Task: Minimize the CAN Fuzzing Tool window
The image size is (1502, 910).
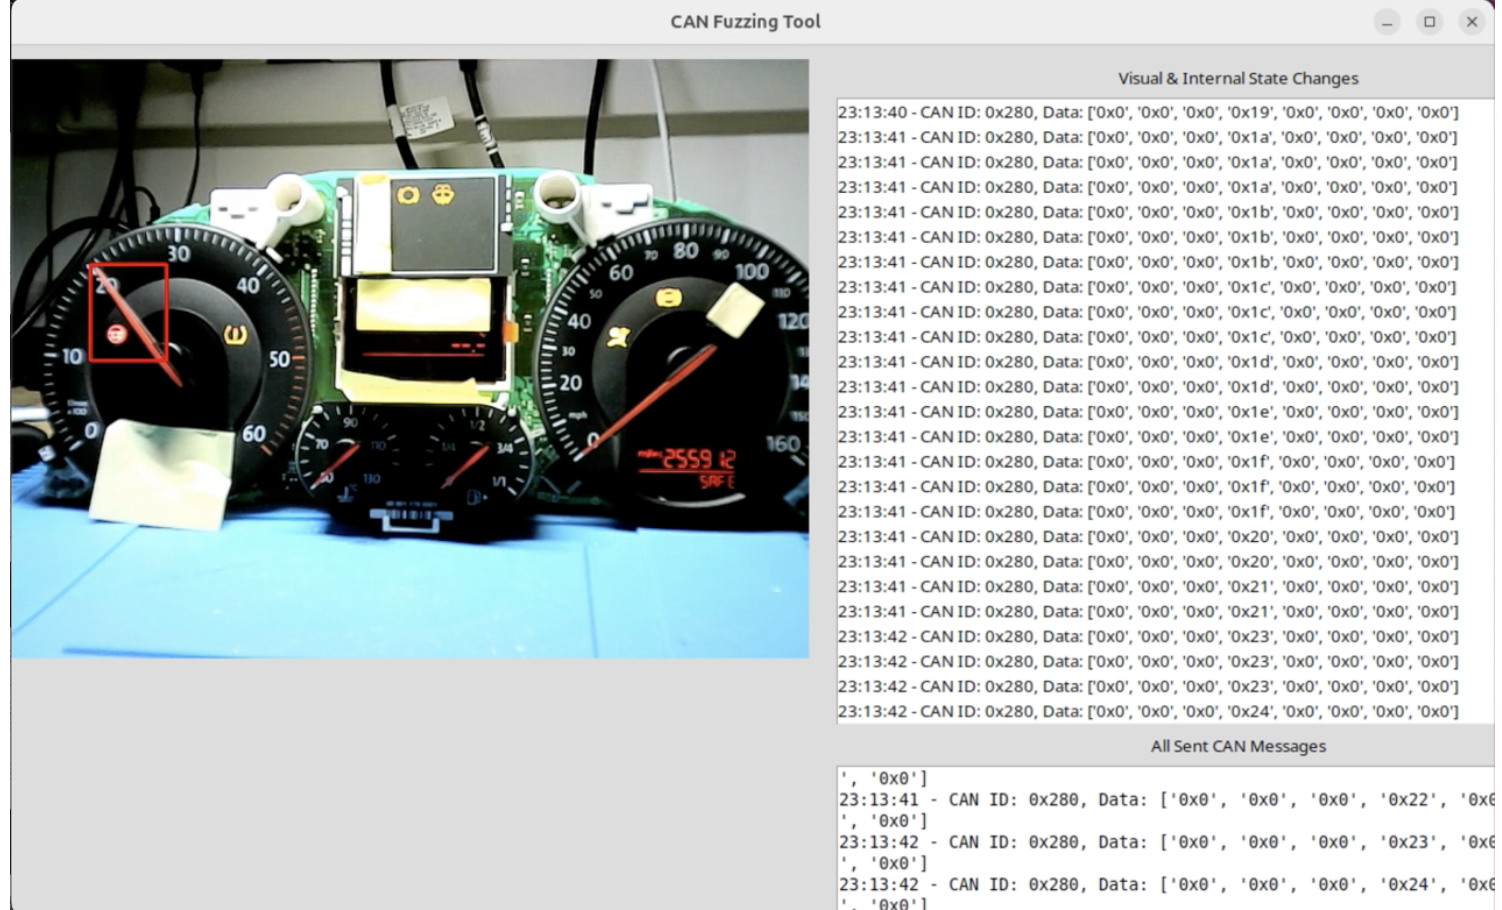Action: coord(1387,22)
